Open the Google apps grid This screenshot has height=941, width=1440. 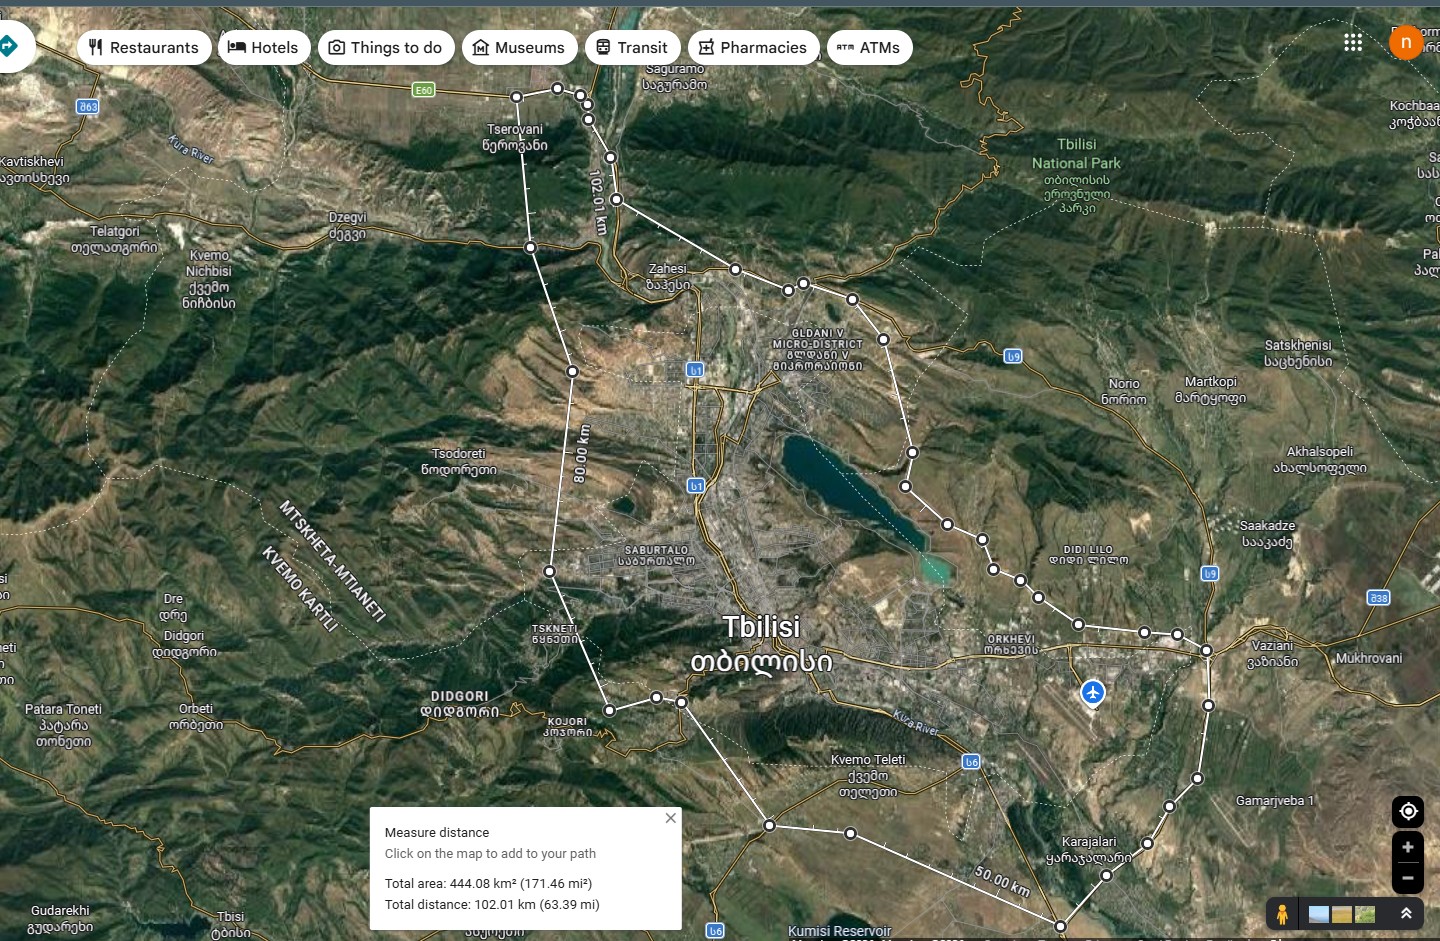1353,42
